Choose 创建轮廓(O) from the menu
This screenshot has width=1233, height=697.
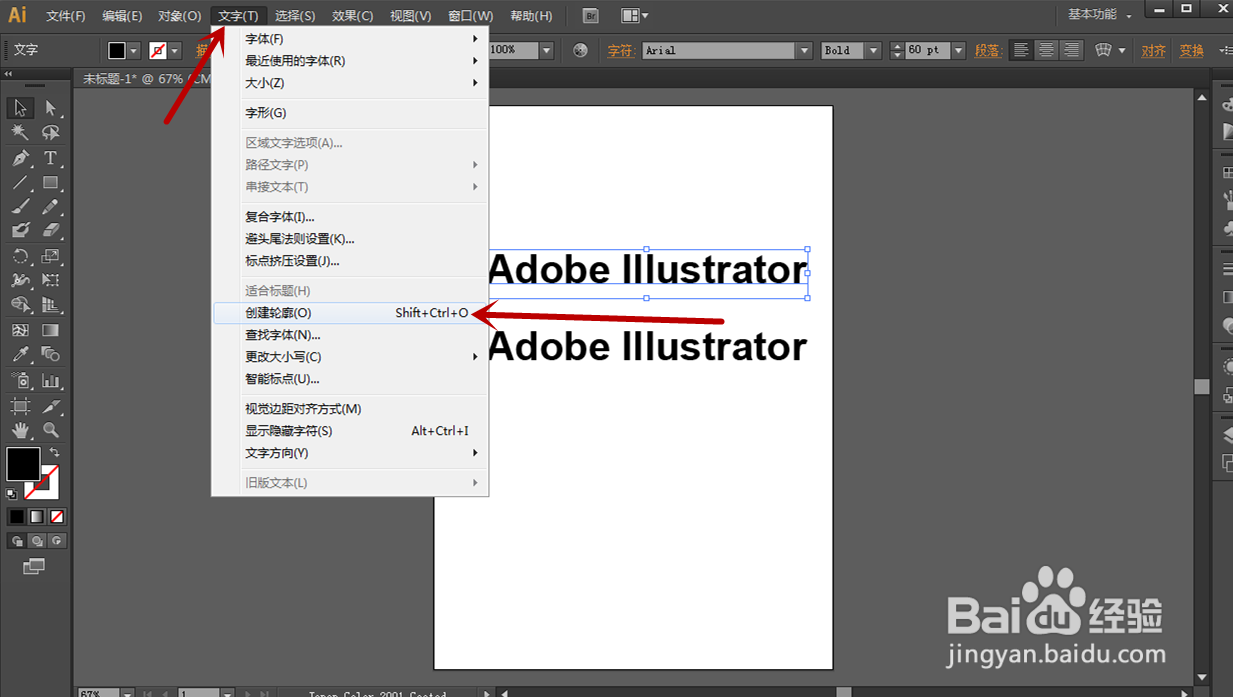click(x=350, y=313)
